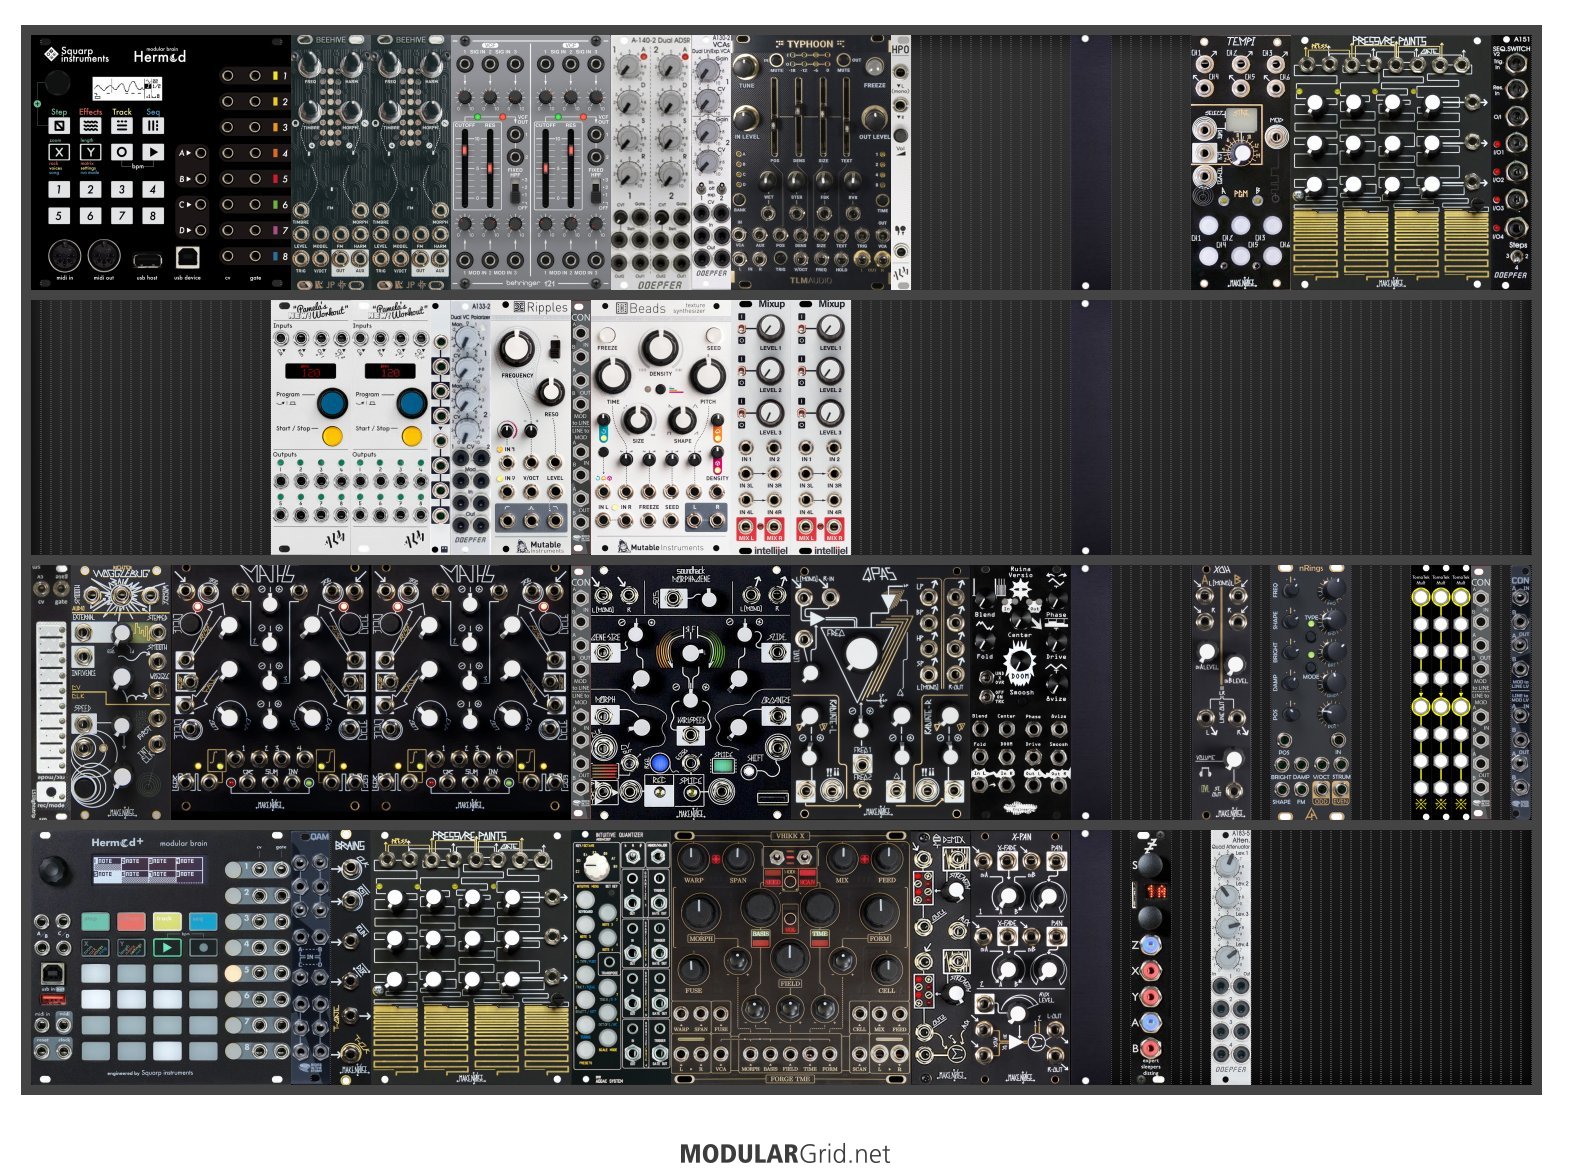
Task: Click the red effects pad on Hermod+
Action: tap(131, 921)
